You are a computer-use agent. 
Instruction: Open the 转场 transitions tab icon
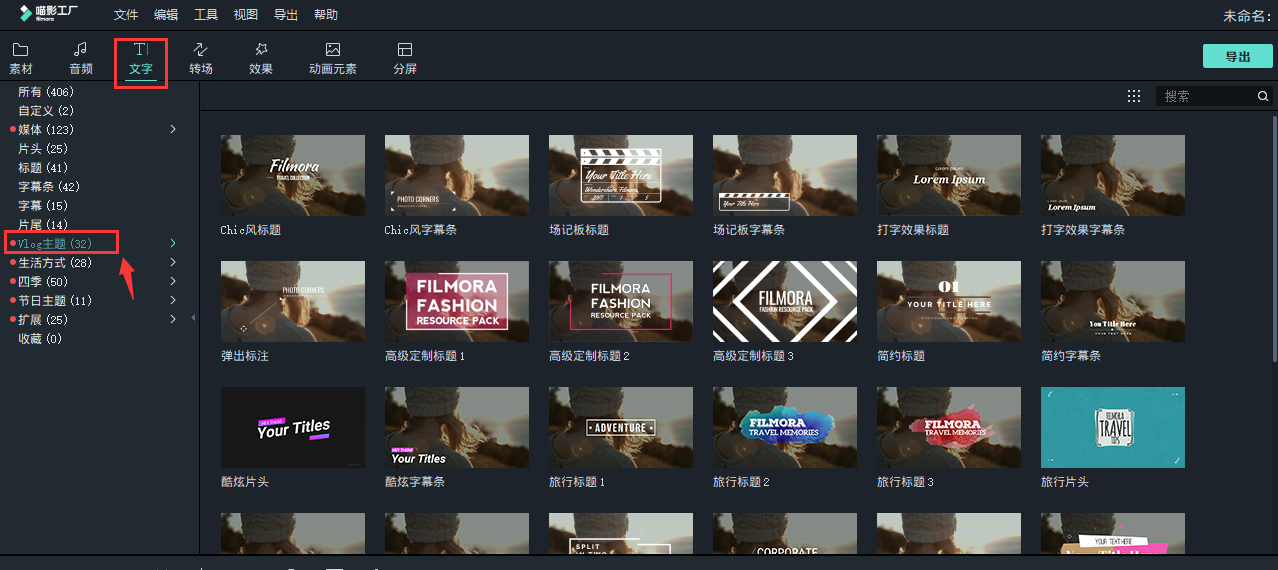[200, 50]
